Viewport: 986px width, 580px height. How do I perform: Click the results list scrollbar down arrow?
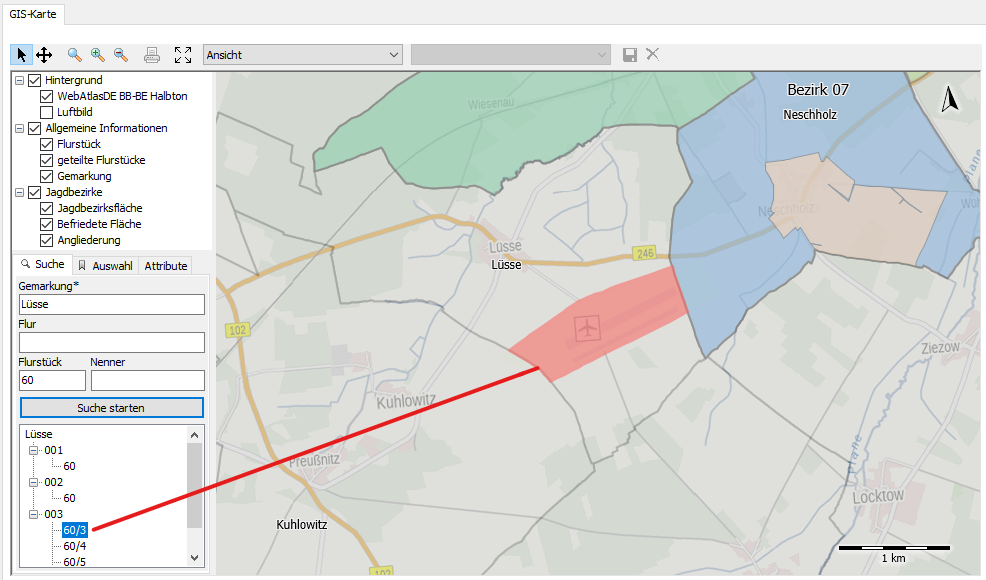point(195,558)
